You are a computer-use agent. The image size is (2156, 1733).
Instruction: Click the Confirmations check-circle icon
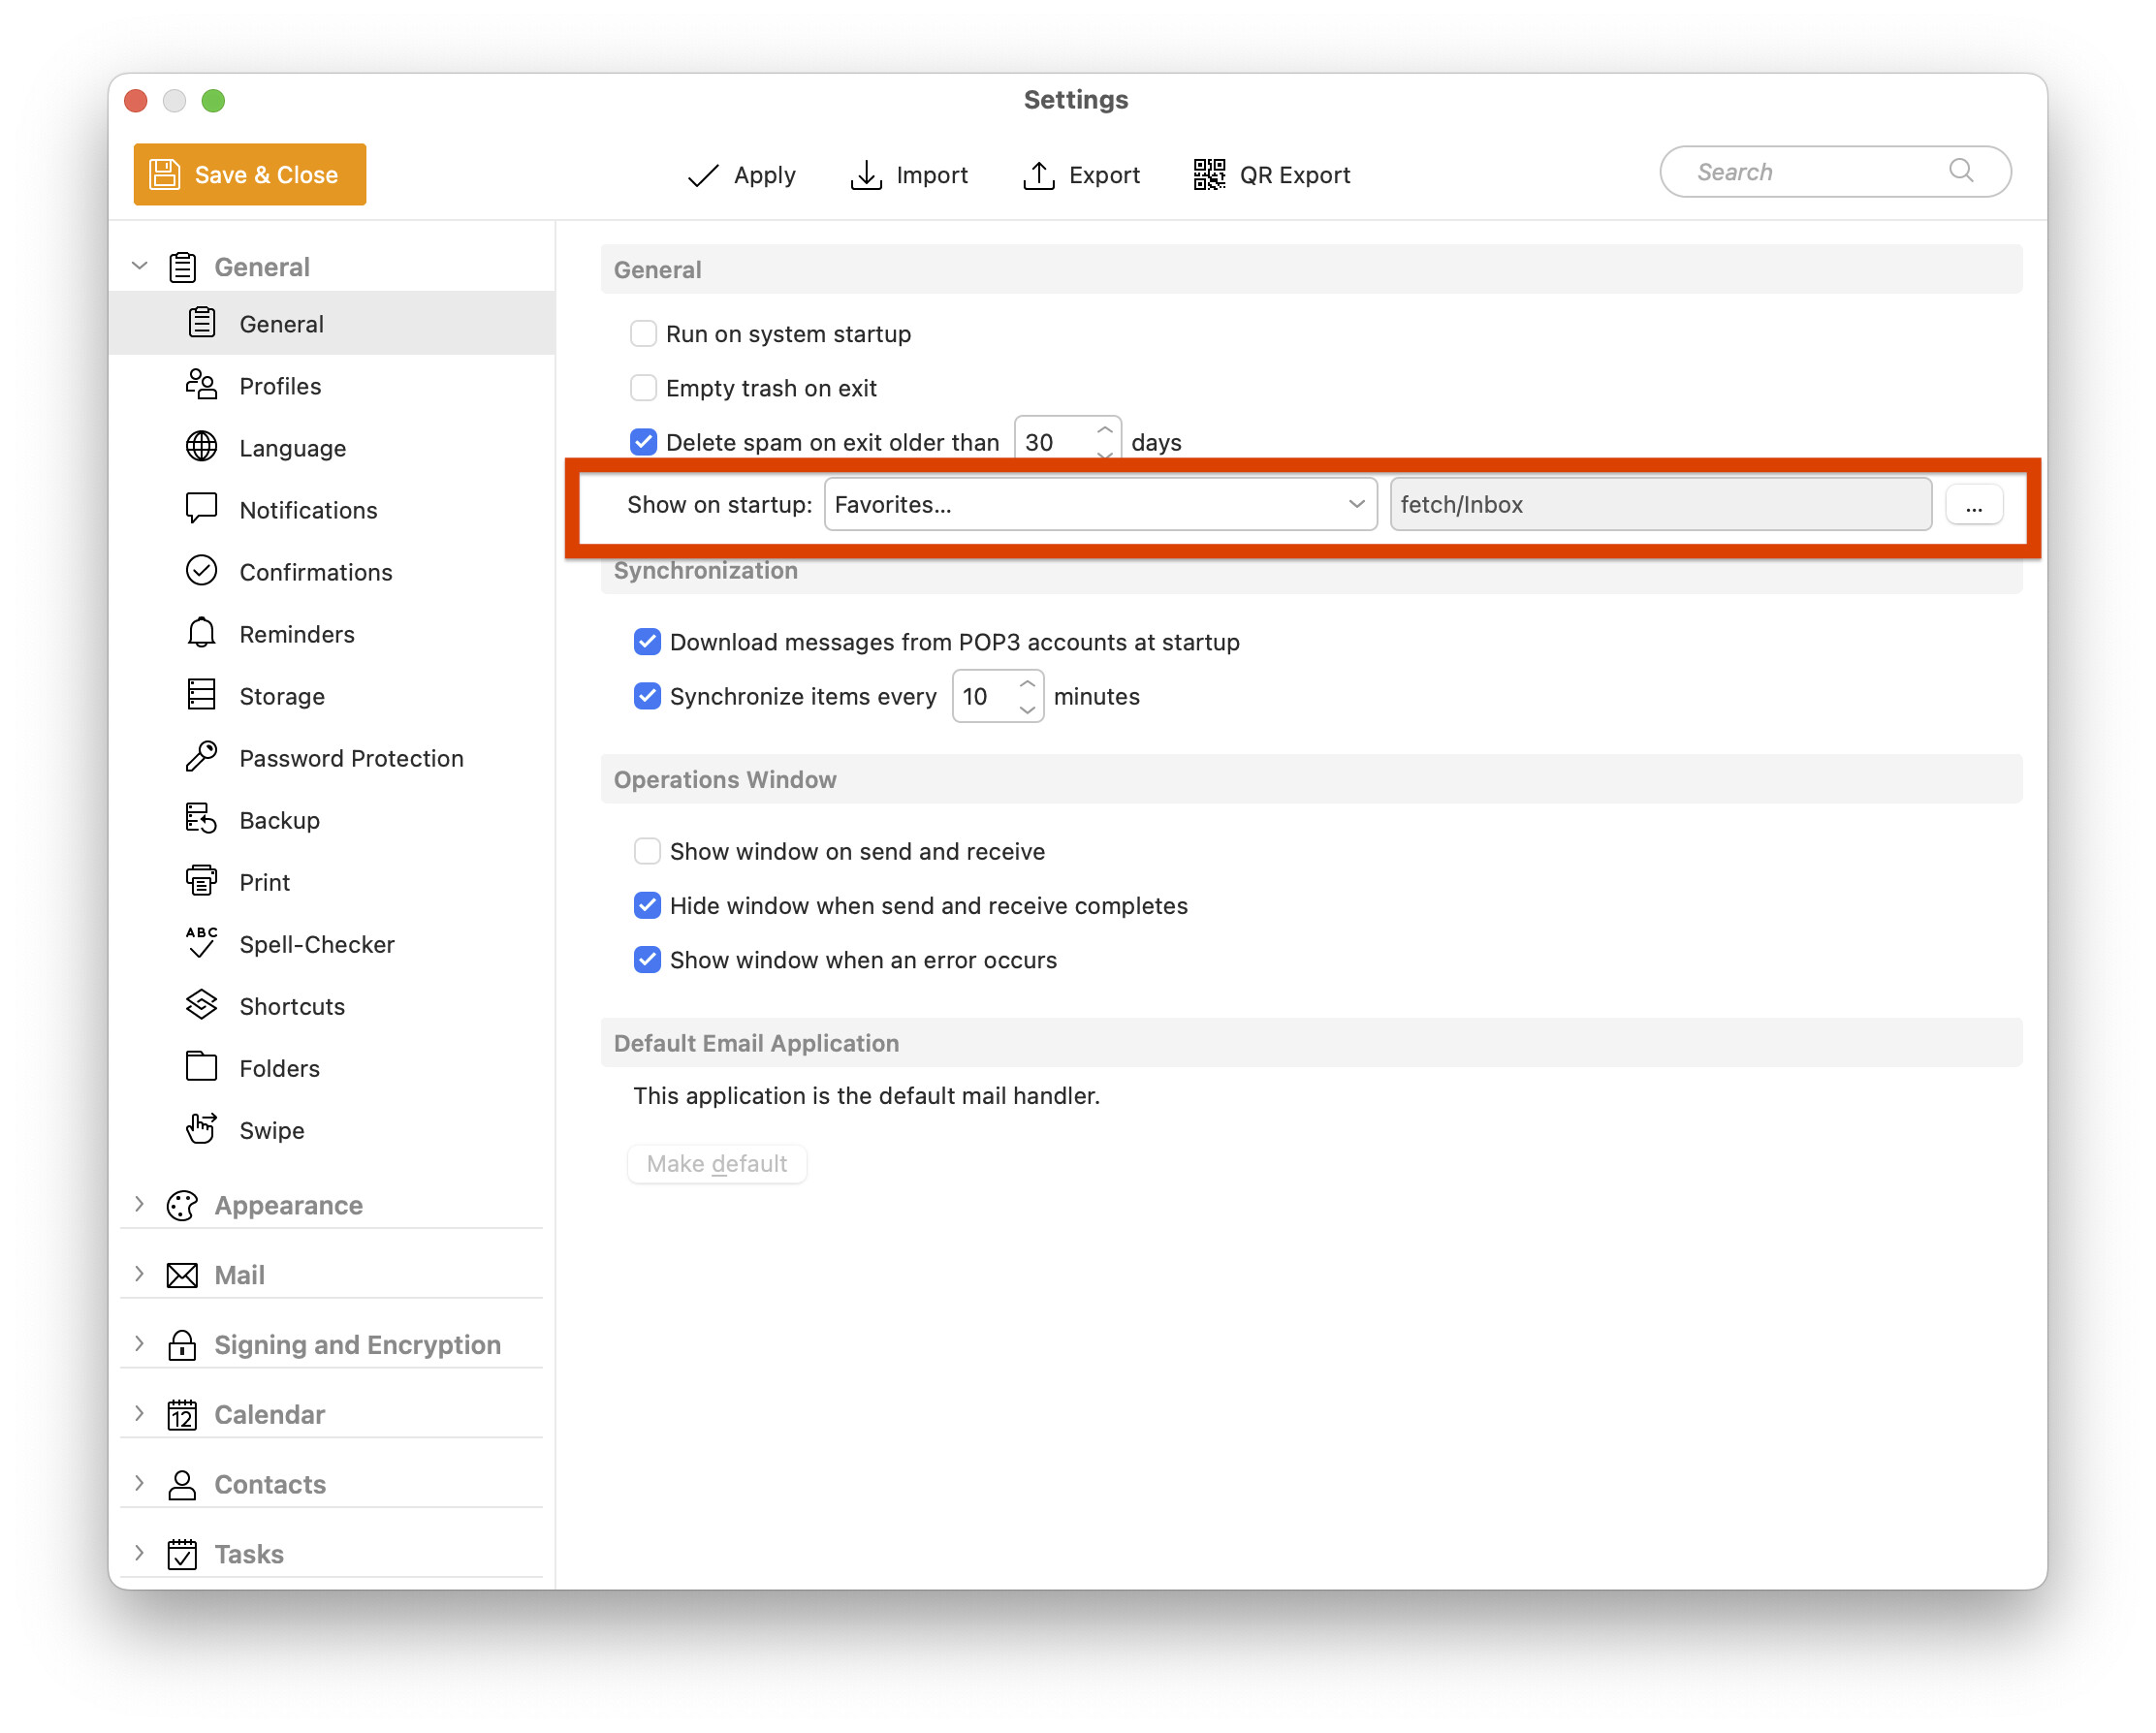201,571
